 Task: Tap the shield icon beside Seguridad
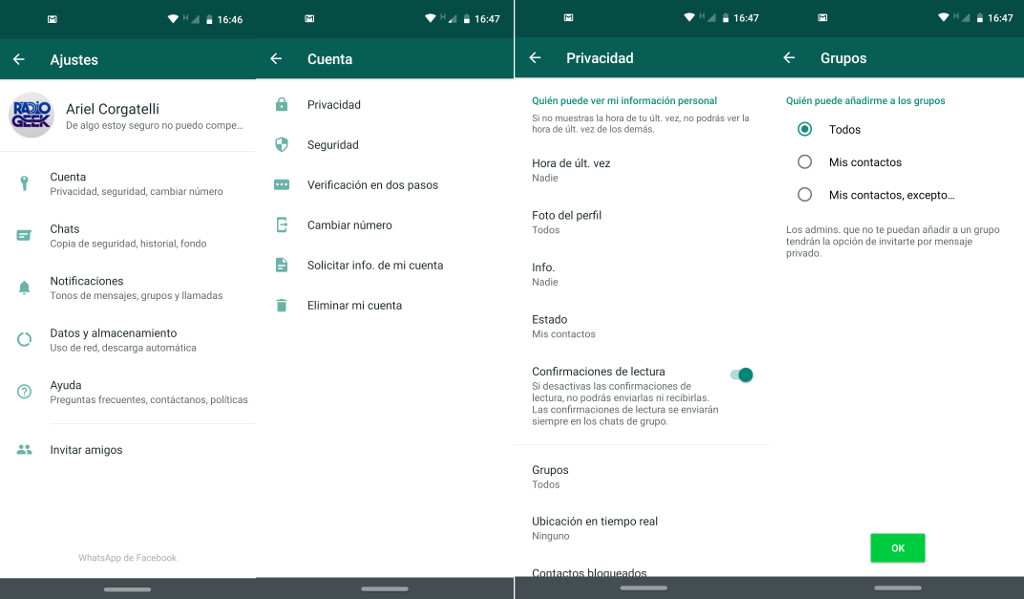pos(282,145)
